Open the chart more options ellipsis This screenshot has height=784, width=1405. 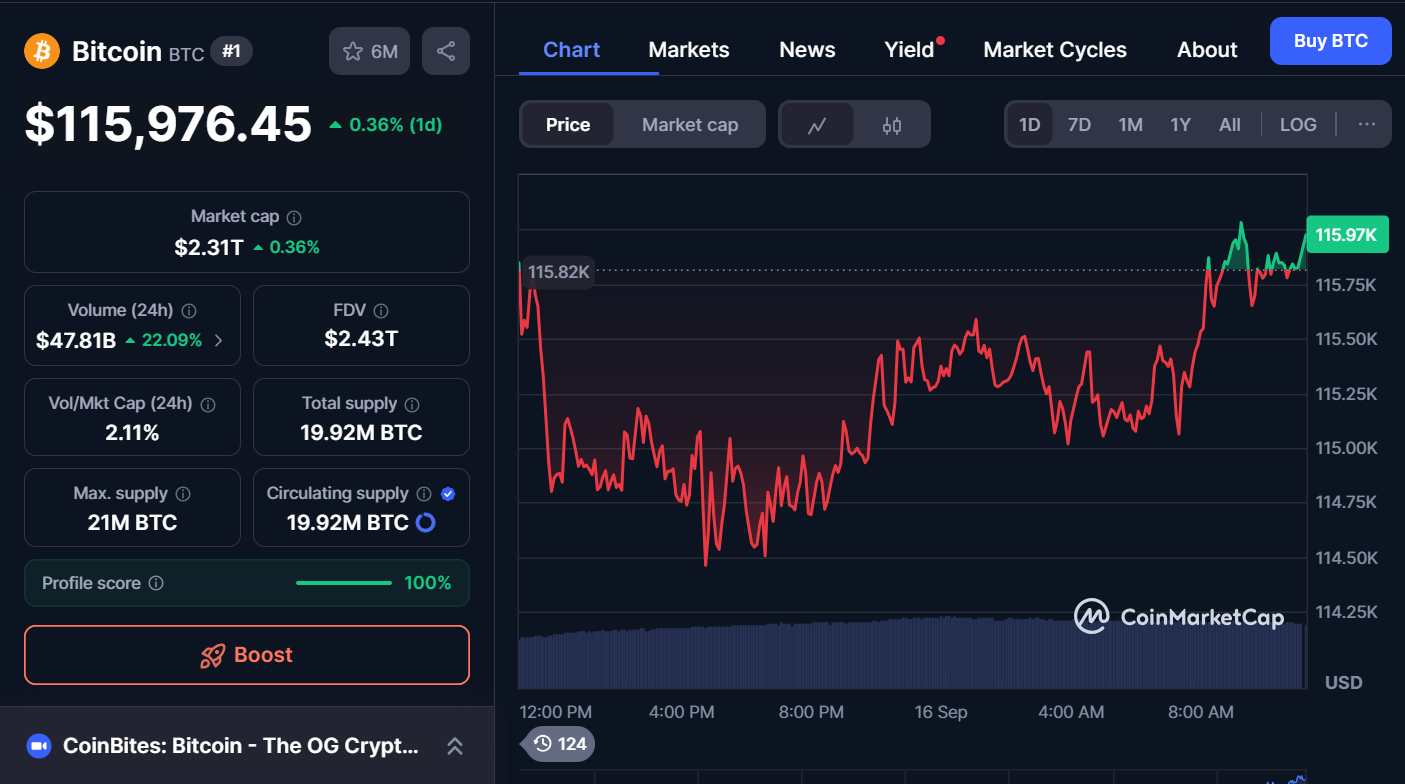(1367, 124)
